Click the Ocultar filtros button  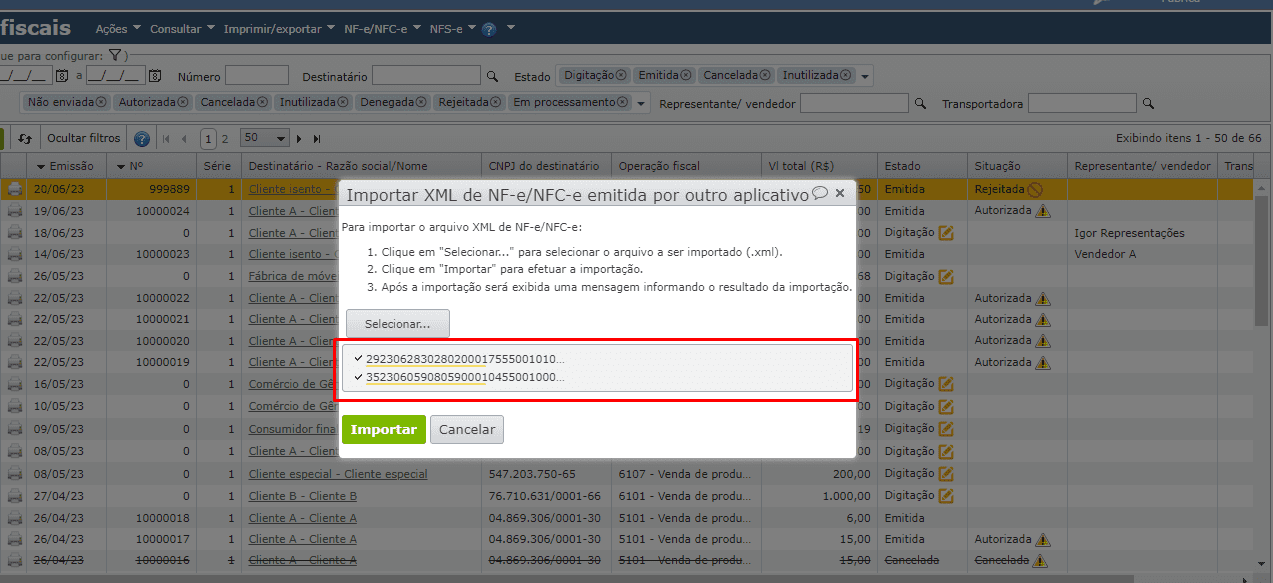click(84, 138)
